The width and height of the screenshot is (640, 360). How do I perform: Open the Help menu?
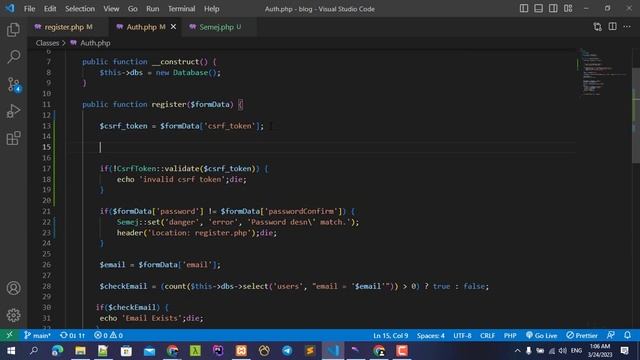pos(211,9)
